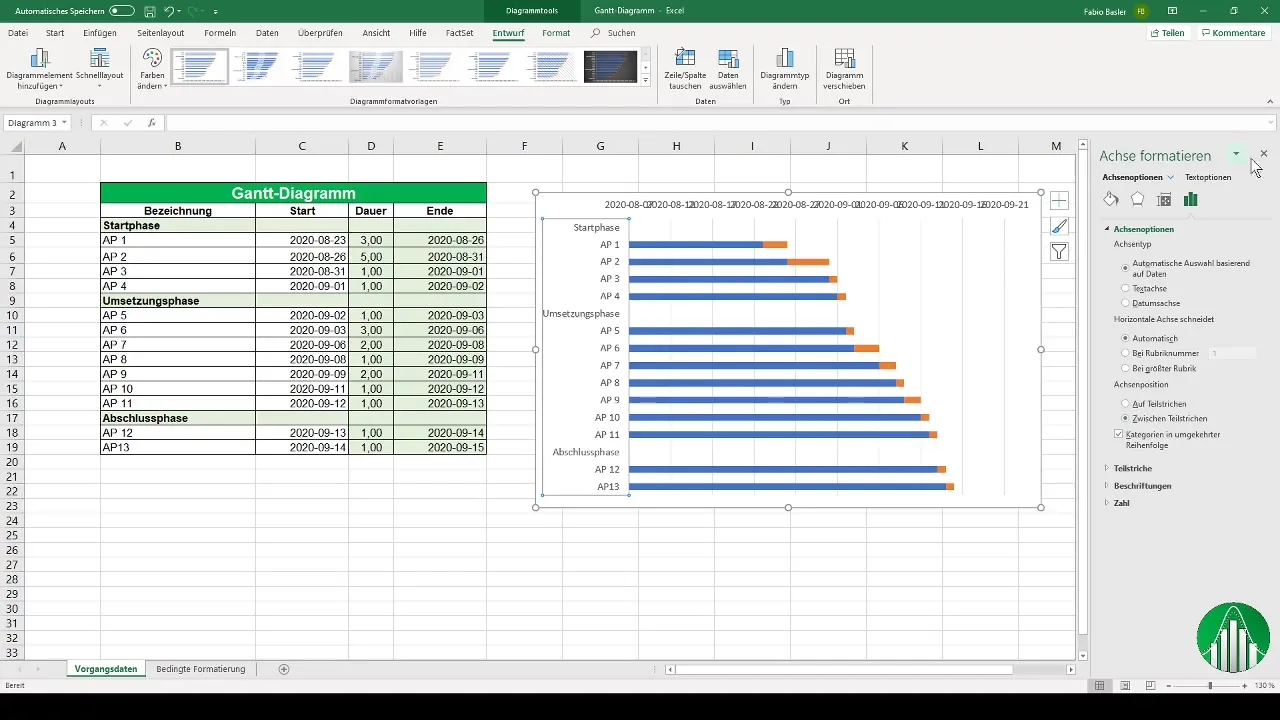Click chart elements plus button
1280x720 pixels.
pyautogui.click(x=1060, y=200)
